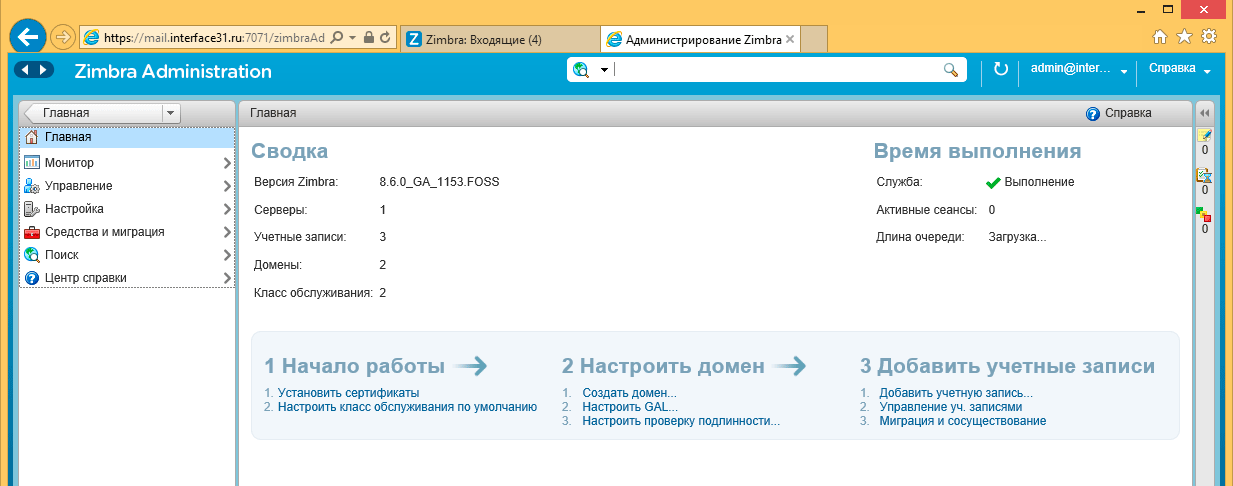Expand Средства и миграция tree chevron
The height and width of the screenshot is (486, 1233).
click(227, 232)
